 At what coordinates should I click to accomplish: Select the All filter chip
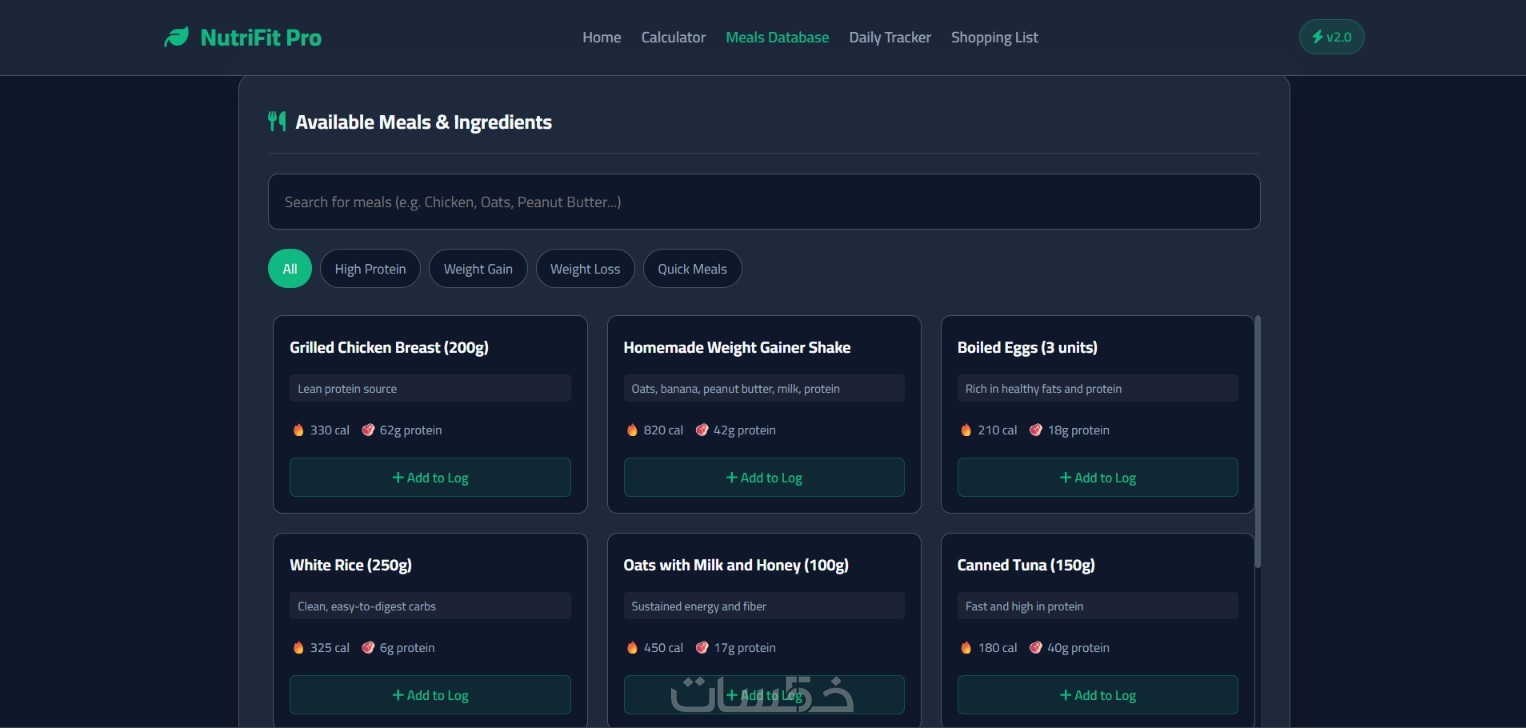click(x=290, y=268)
